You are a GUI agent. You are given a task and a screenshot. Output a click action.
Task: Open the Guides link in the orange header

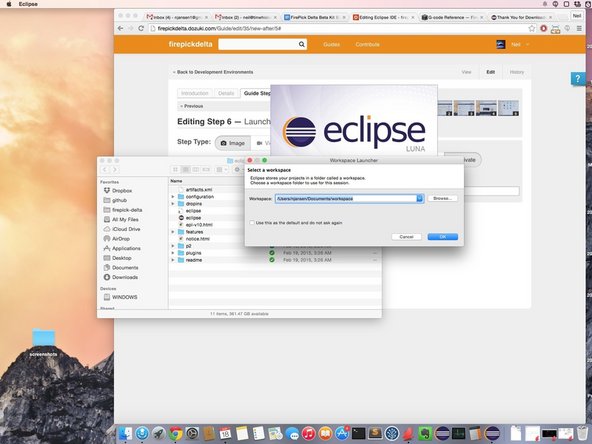click(331, 45)
